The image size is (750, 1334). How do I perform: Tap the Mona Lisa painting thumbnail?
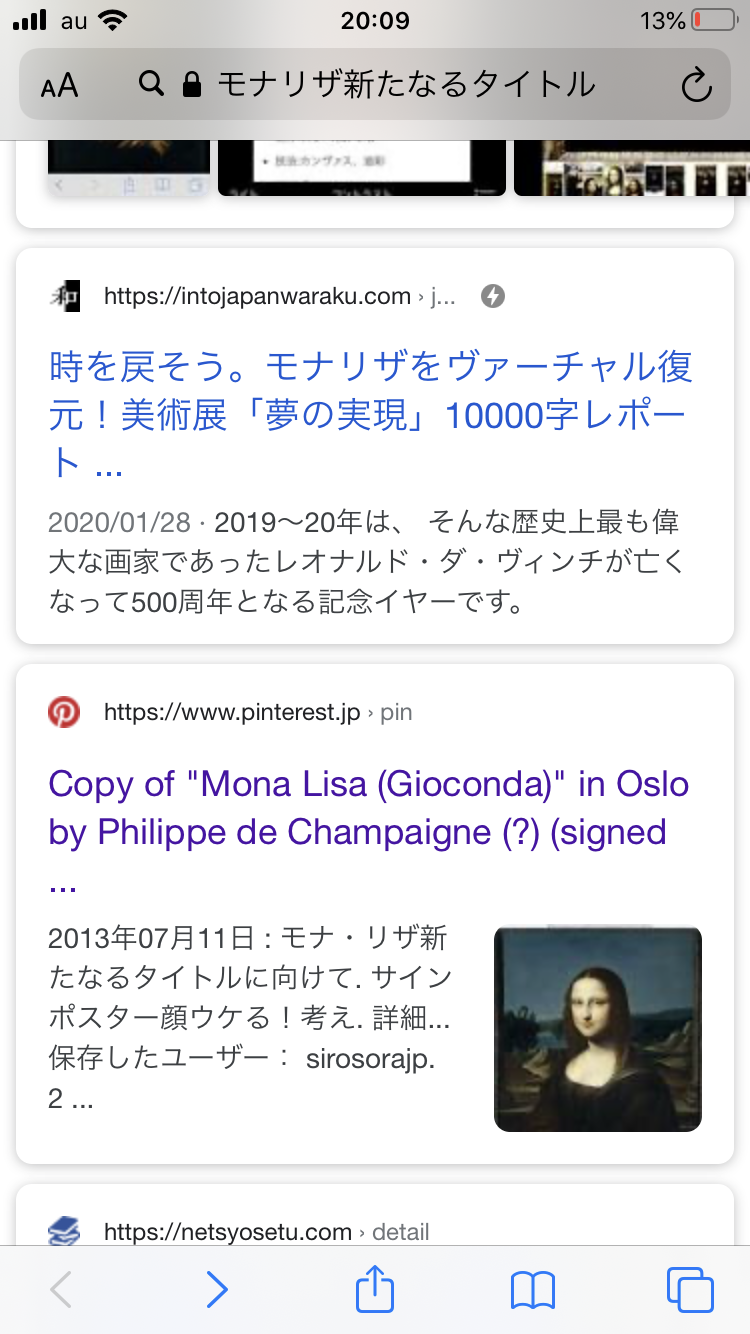(x=598, y=1029)
